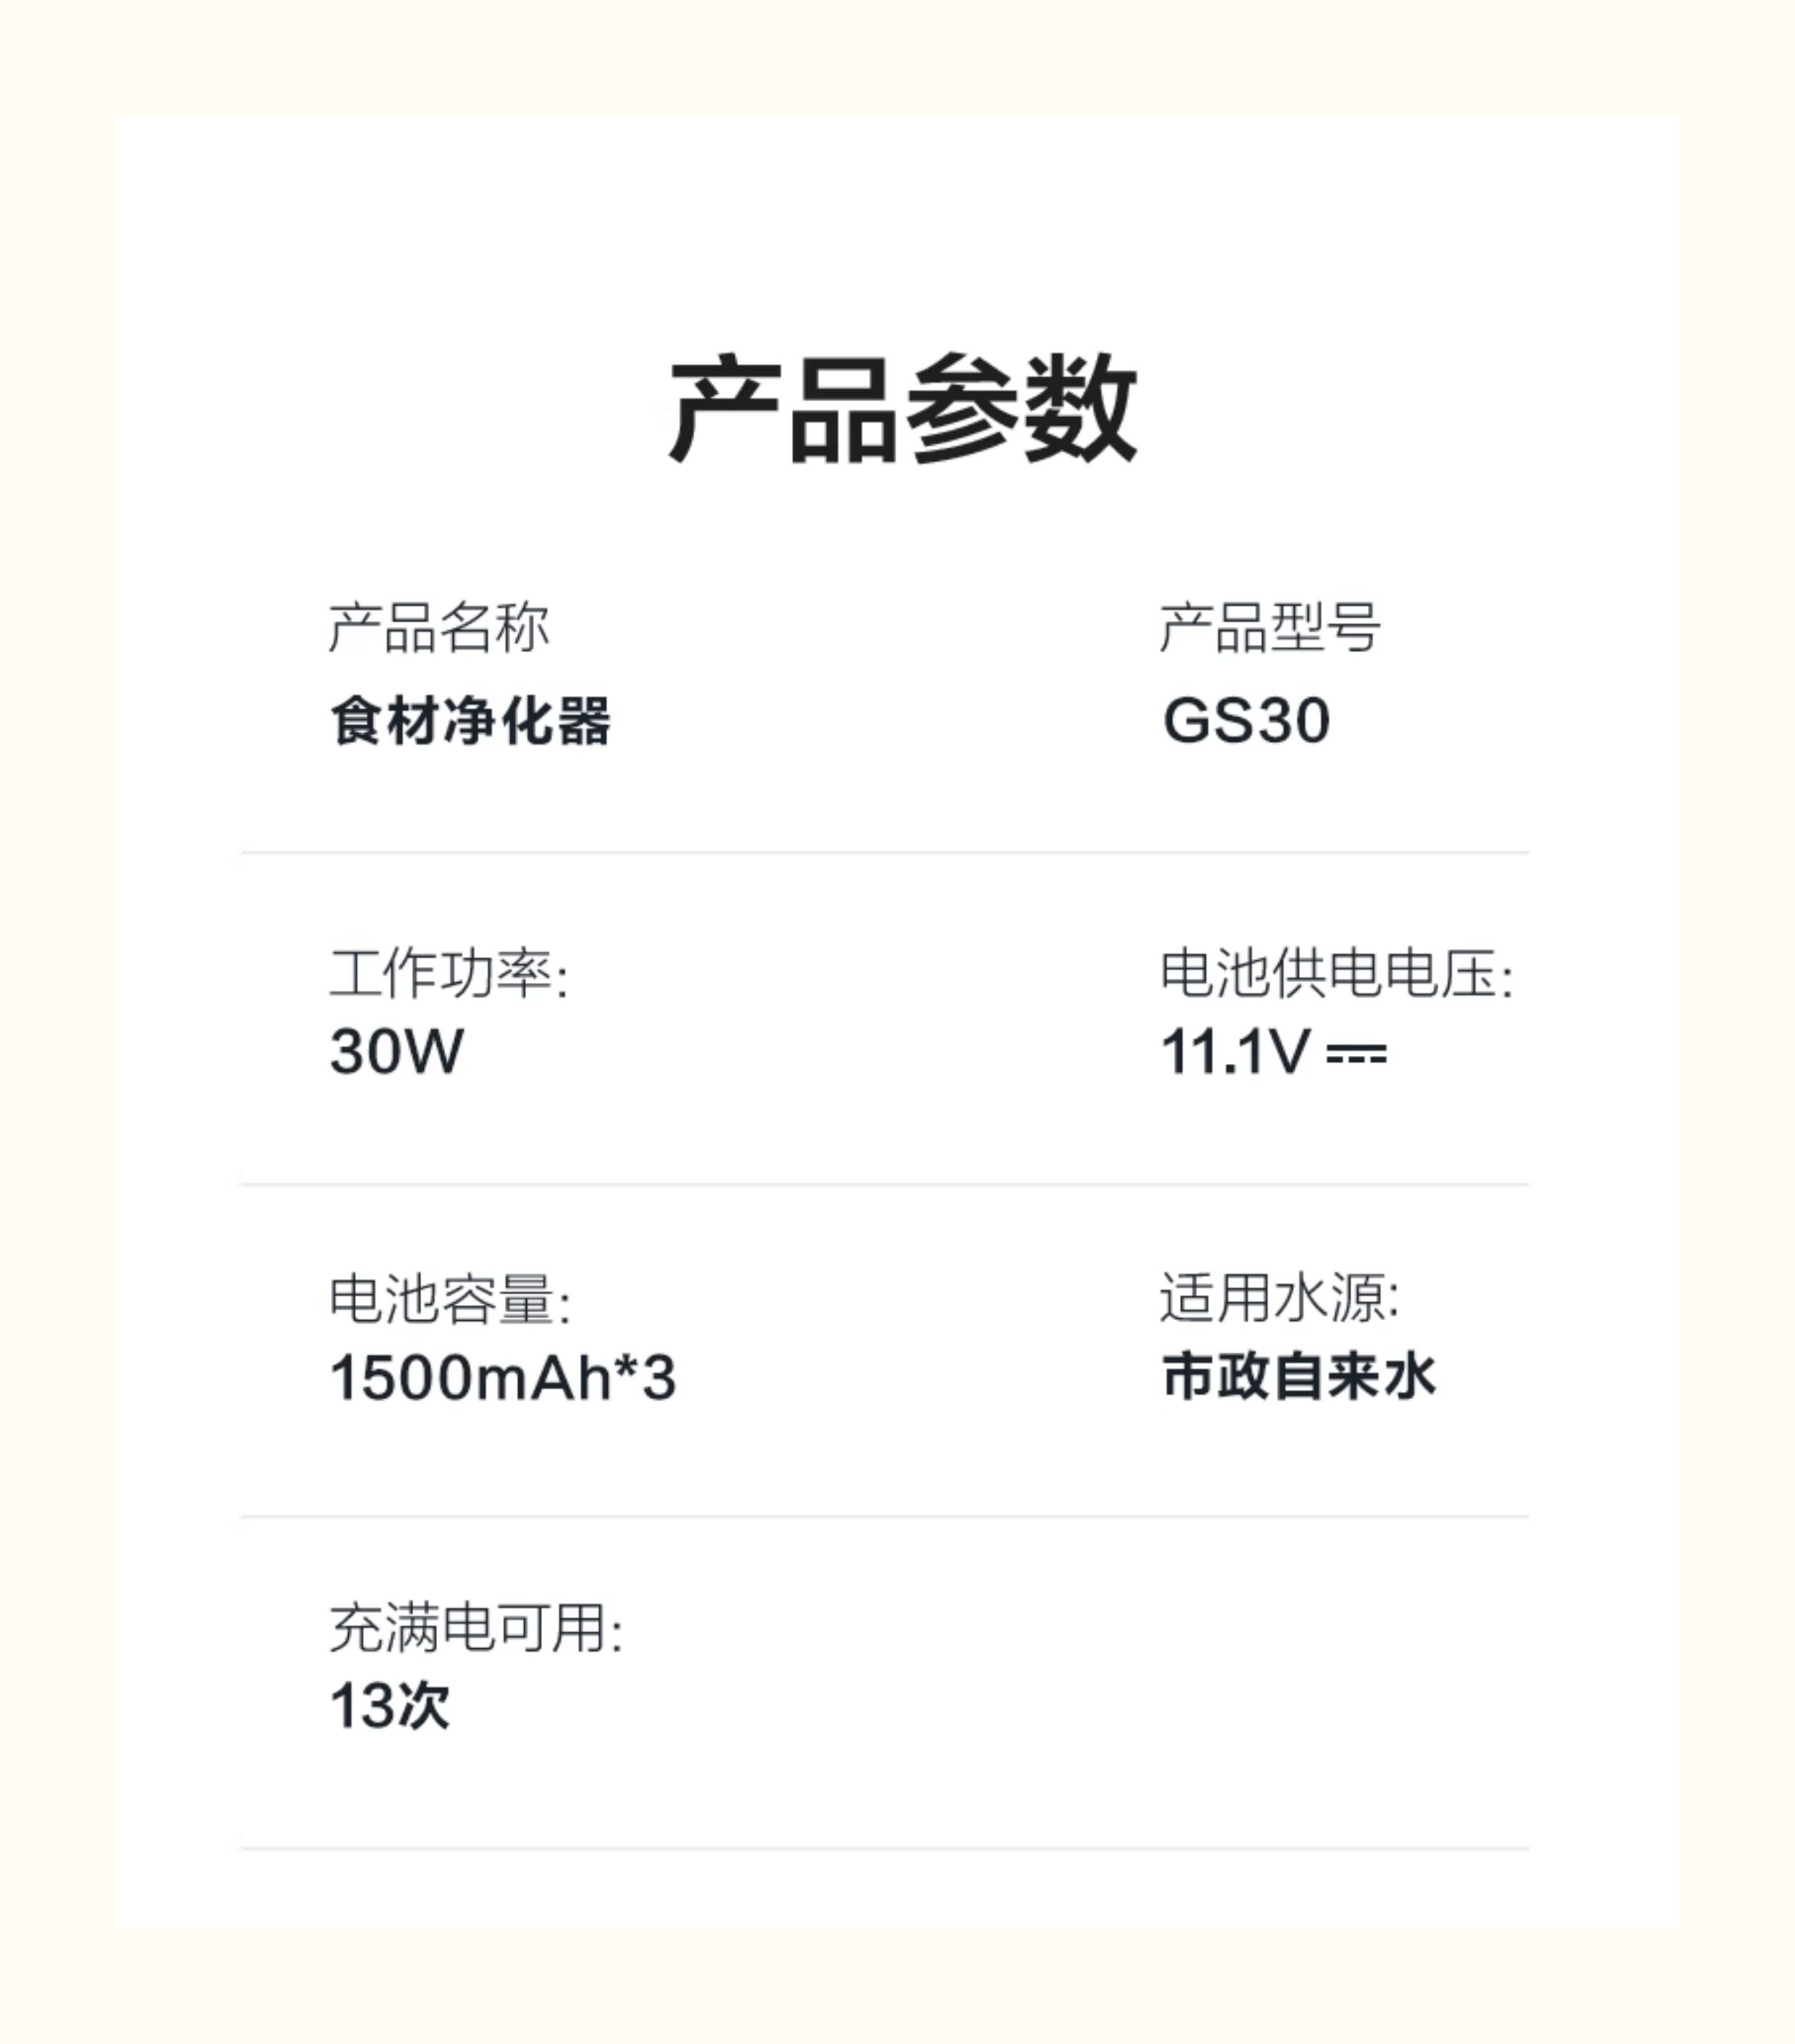The width and height of the screenshot is (1795, 2044).
Task: Select the 市政自来水 water source text
Action: coord(1298,1377)
